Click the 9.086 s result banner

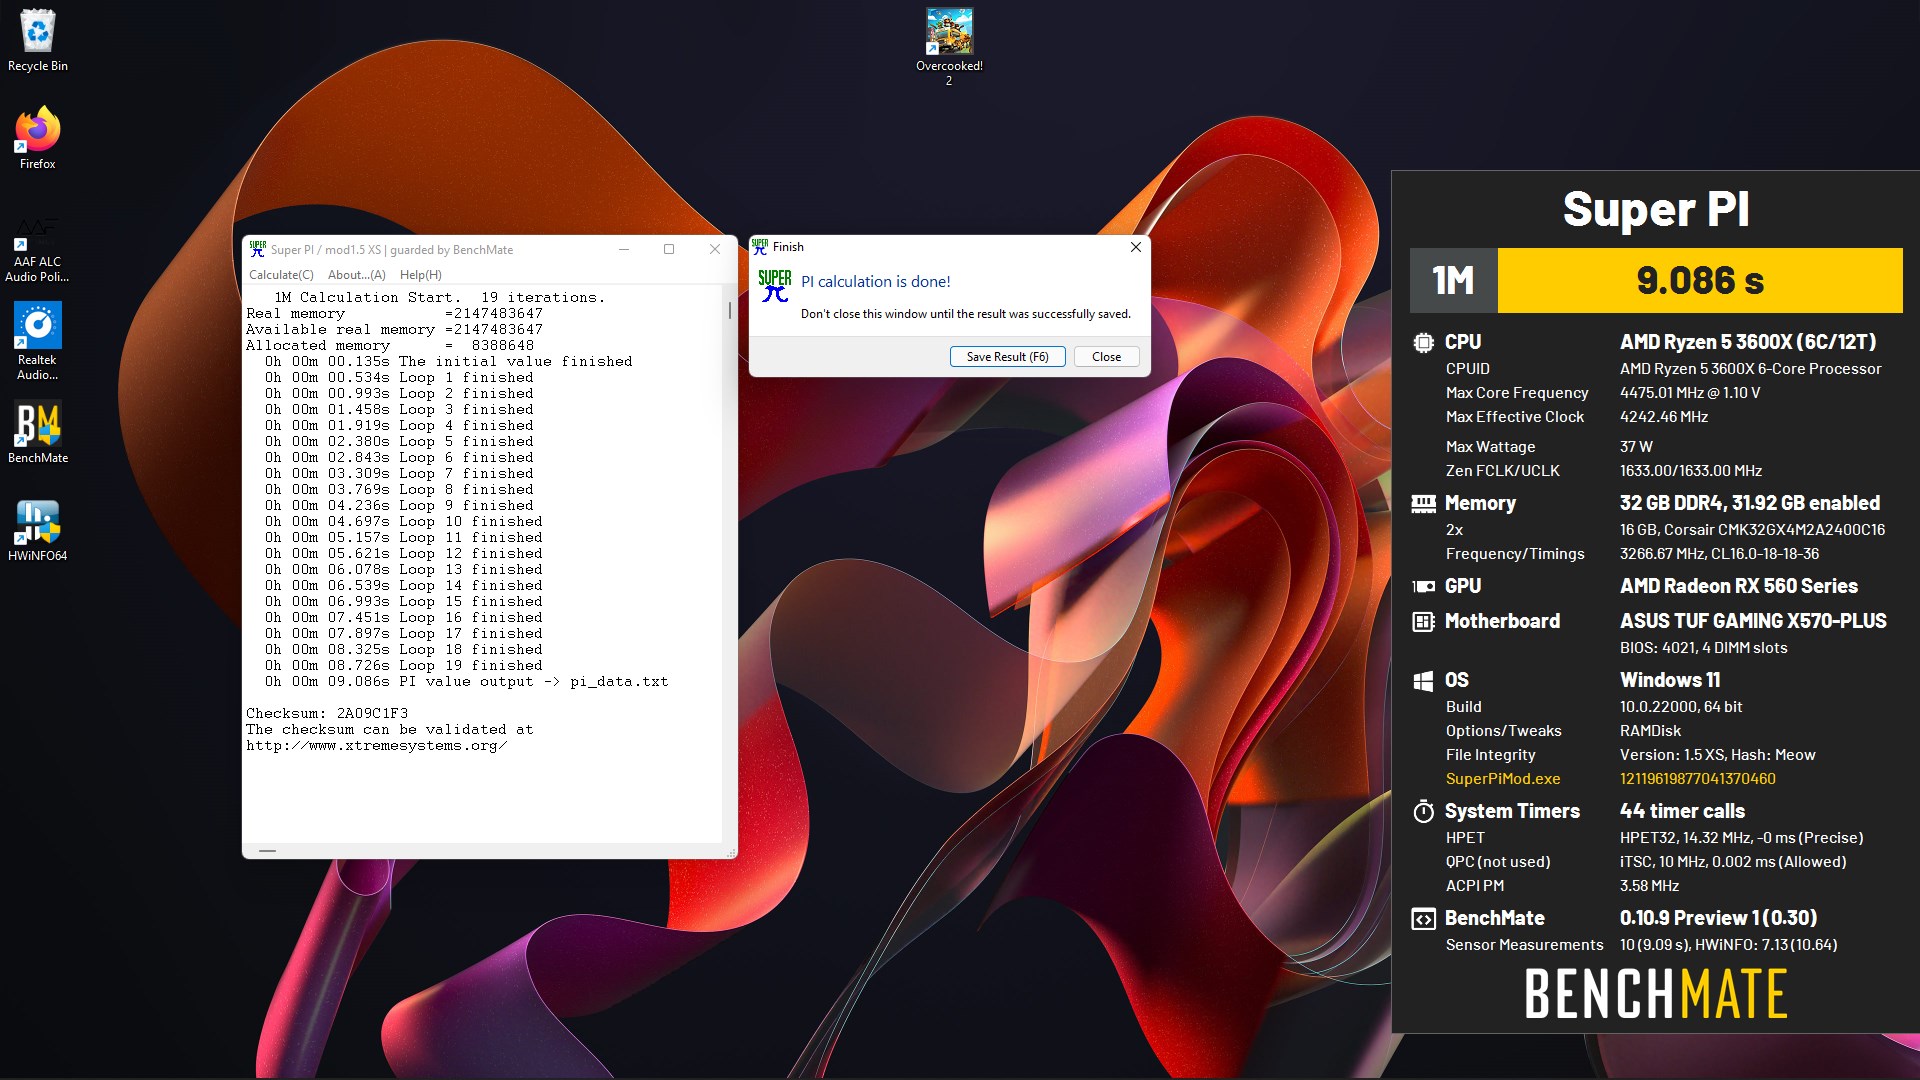1699,281
